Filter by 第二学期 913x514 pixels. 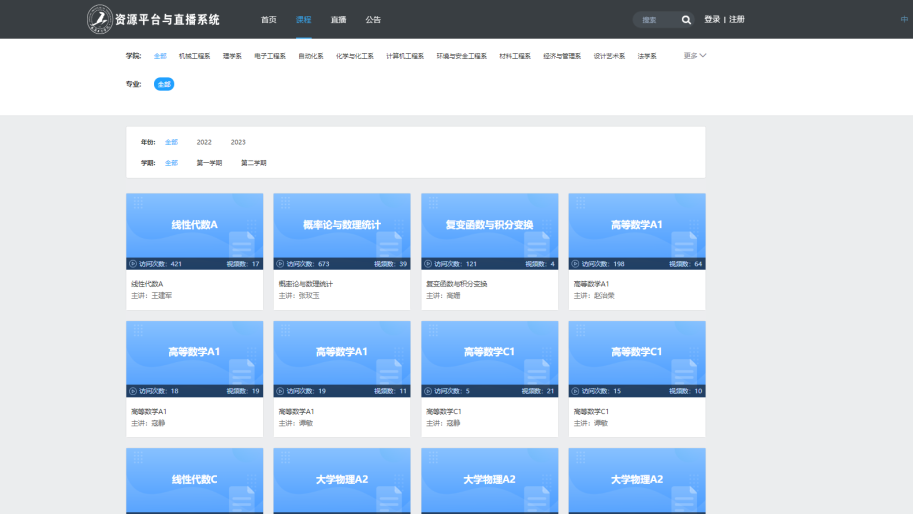pyautogui.click(x=254, y=163)
